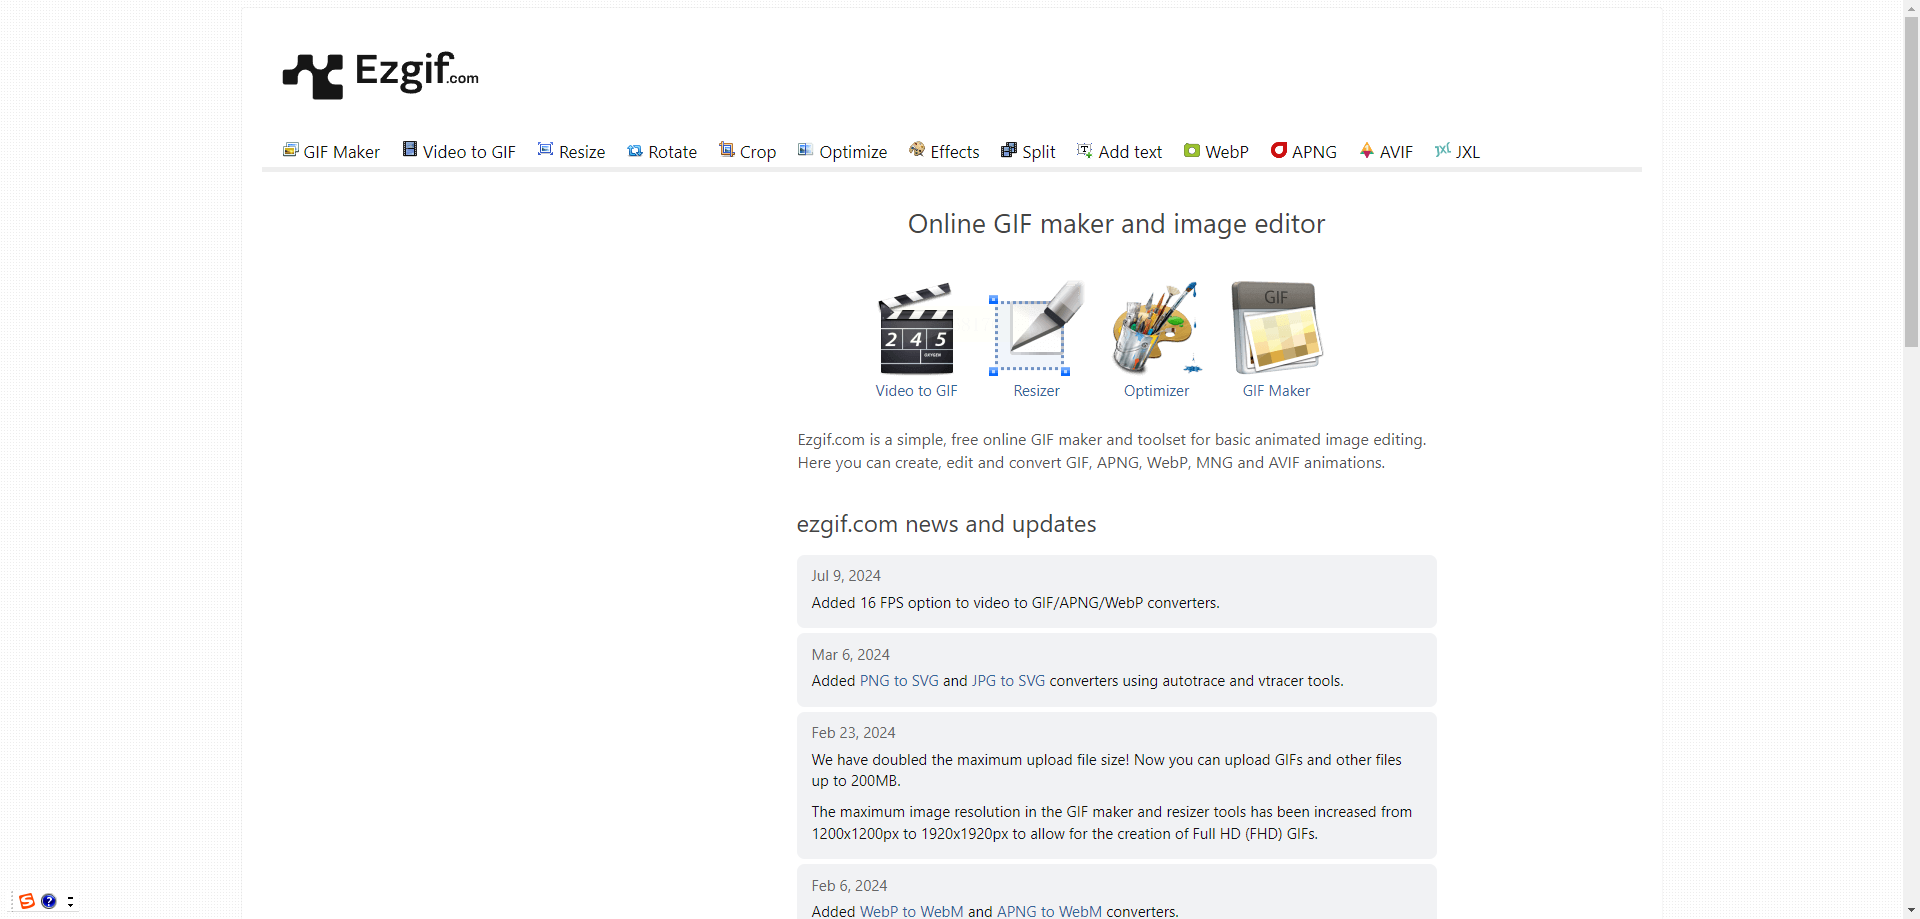Click the Sogou input method S icon
Viewport: 1920px width, 919px height.
[x=27, y=901]
